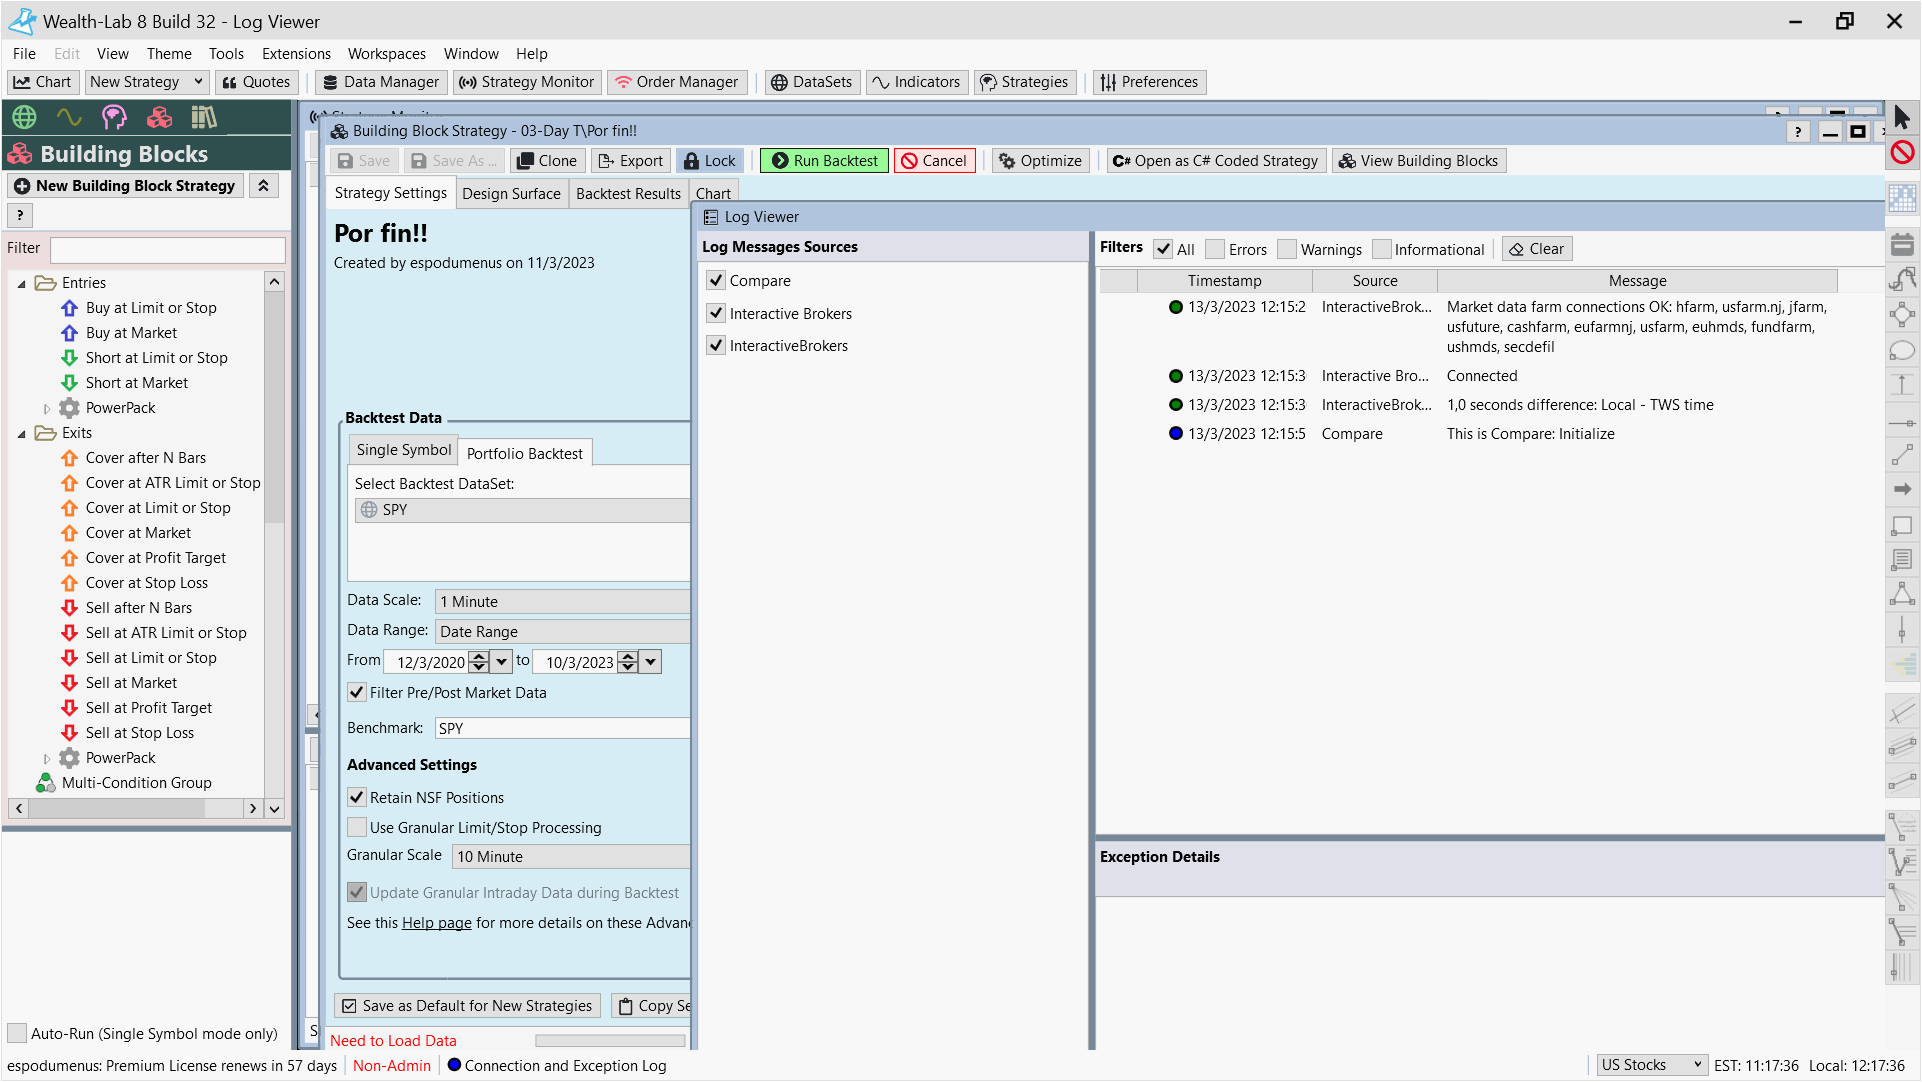Click the Clear log filter button
The width and height of the screenshot is (1922, 1082).
tap(1536, 249)
